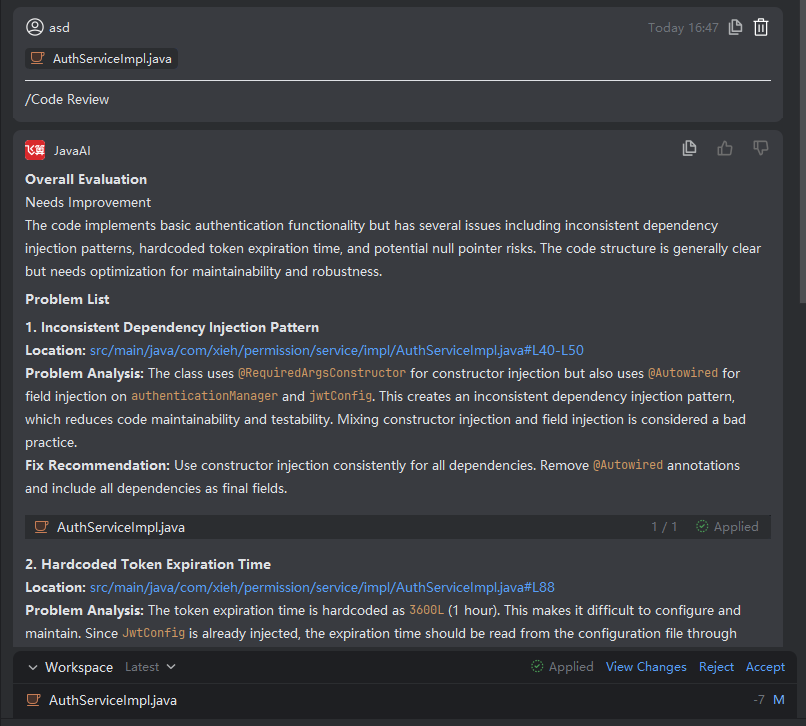The width and height of the screenshot is (806, 726).
Task: Open the AuthServiceImpl.java attachment chip
Action: pos(102,59)
